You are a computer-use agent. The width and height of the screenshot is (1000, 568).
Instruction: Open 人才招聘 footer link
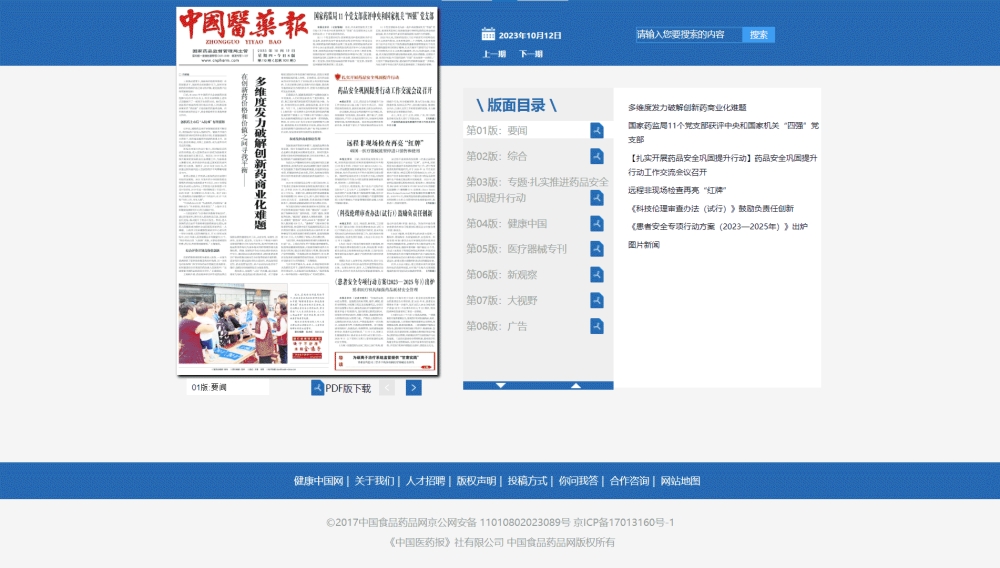pos(425,481)
